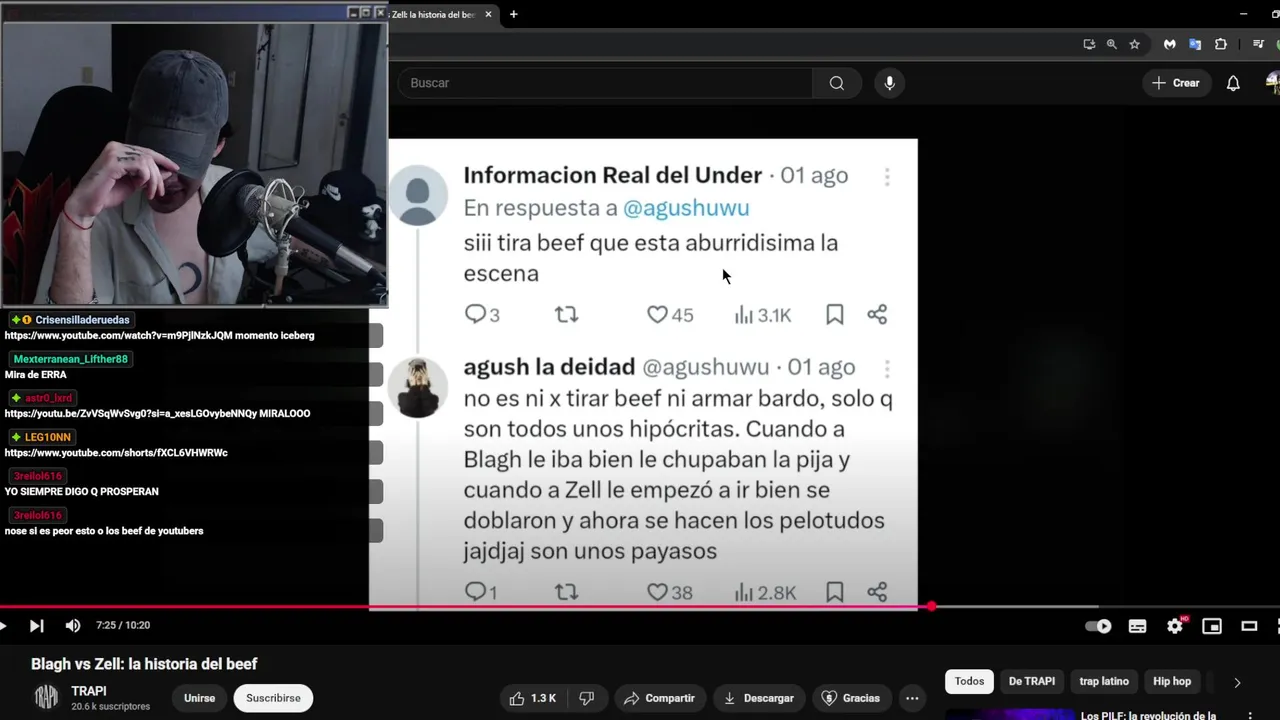
Task: Open the TRAPI channel name link
Action: pyautogui.click(x=89, y=691)
